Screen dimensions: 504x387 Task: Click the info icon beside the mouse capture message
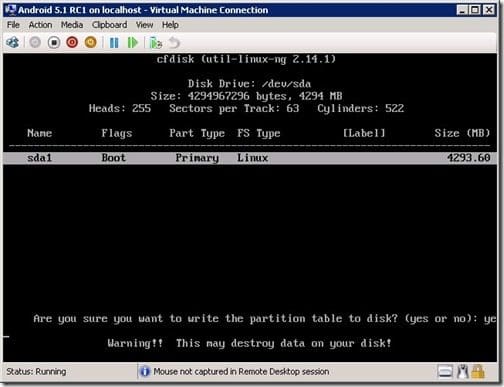pos(145,371)
